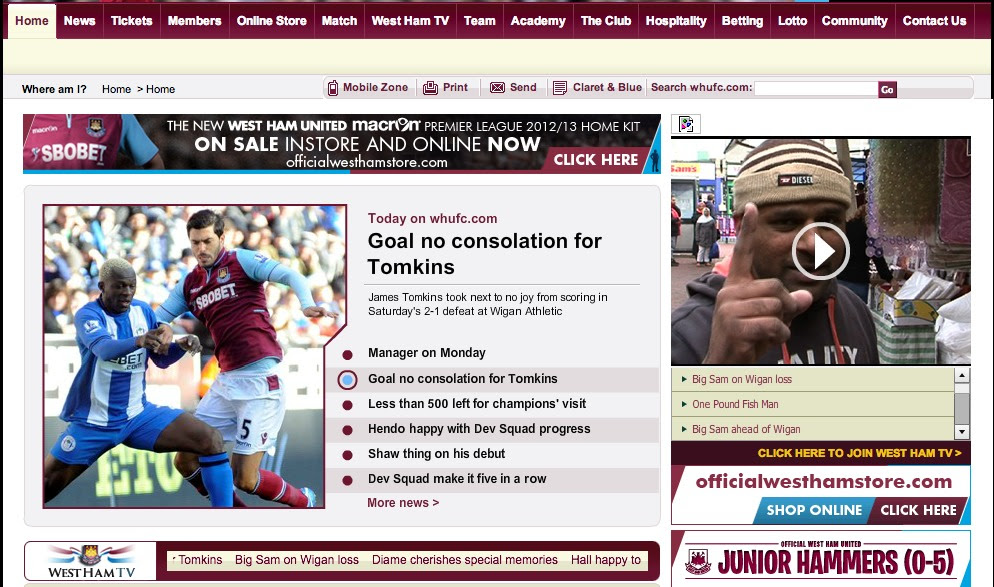Image resolution: width=994 pixels, height=587 pixels.
Task: Click the Send envelope icon
Action: (x=498, y=87)
